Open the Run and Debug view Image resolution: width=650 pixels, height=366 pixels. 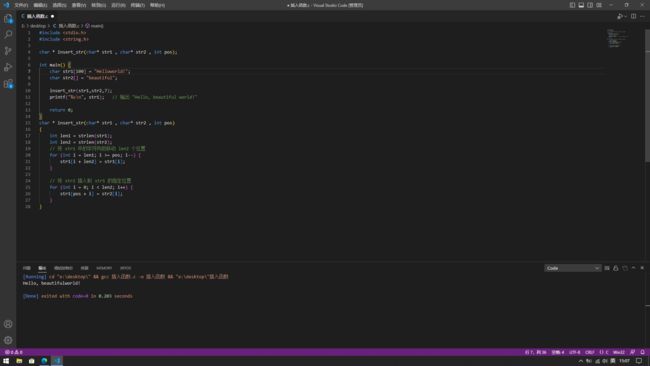(x=8, y=67)
